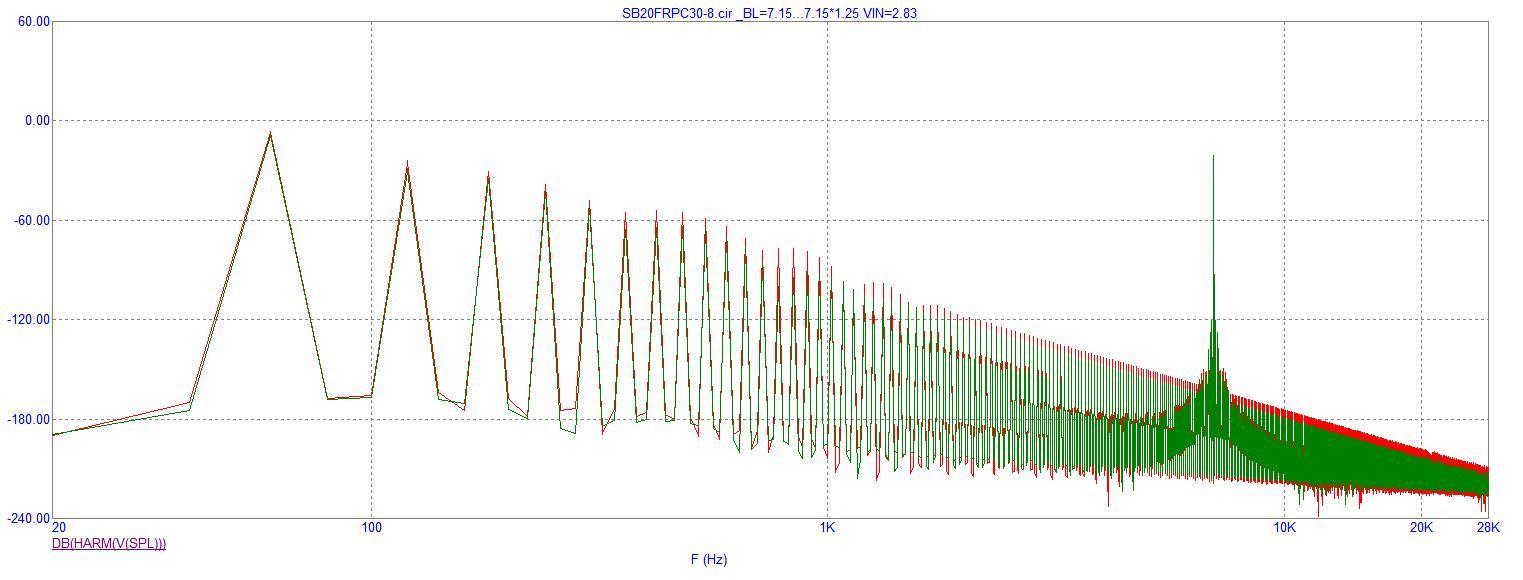Screen dimensions: 1523x580
Task: Click the 20K frequency axis label
Action: tap(1421, 528)
